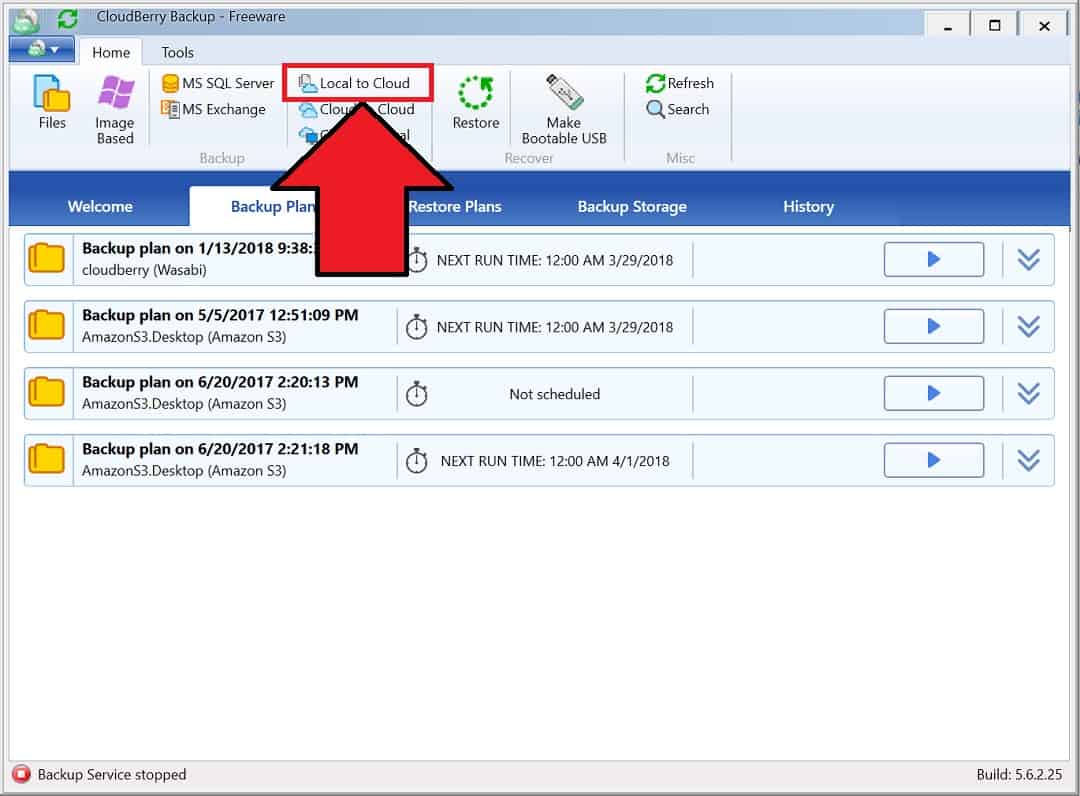Click the 'Not scheduled' status text
The height and width of the screenshot is (796, 1080).
(554, 395)
